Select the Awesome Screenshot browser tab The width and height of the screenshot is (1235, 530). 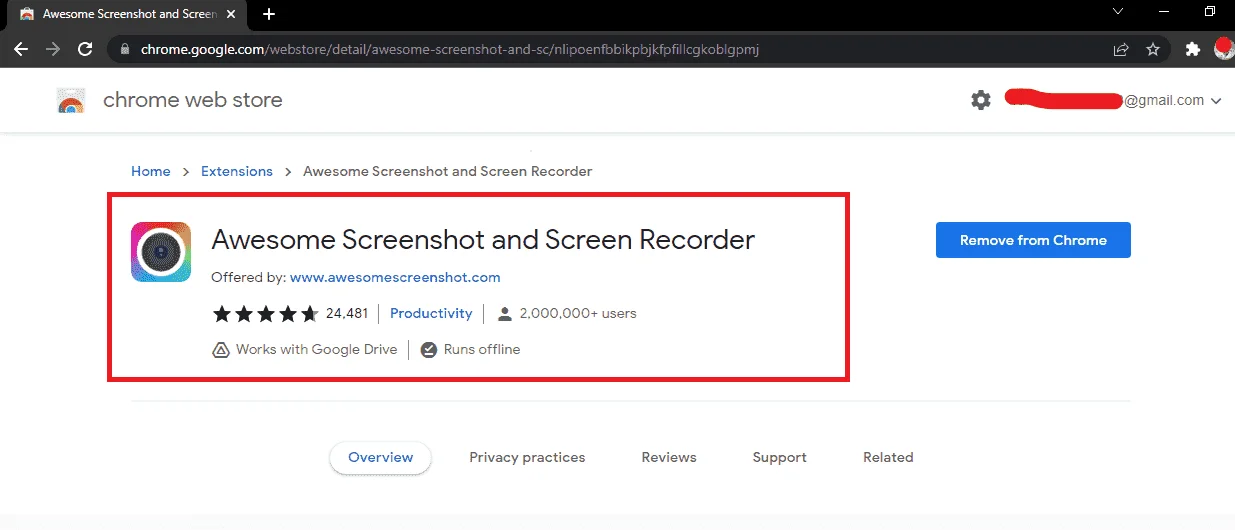pyautogui.click(x=127, y=14)
